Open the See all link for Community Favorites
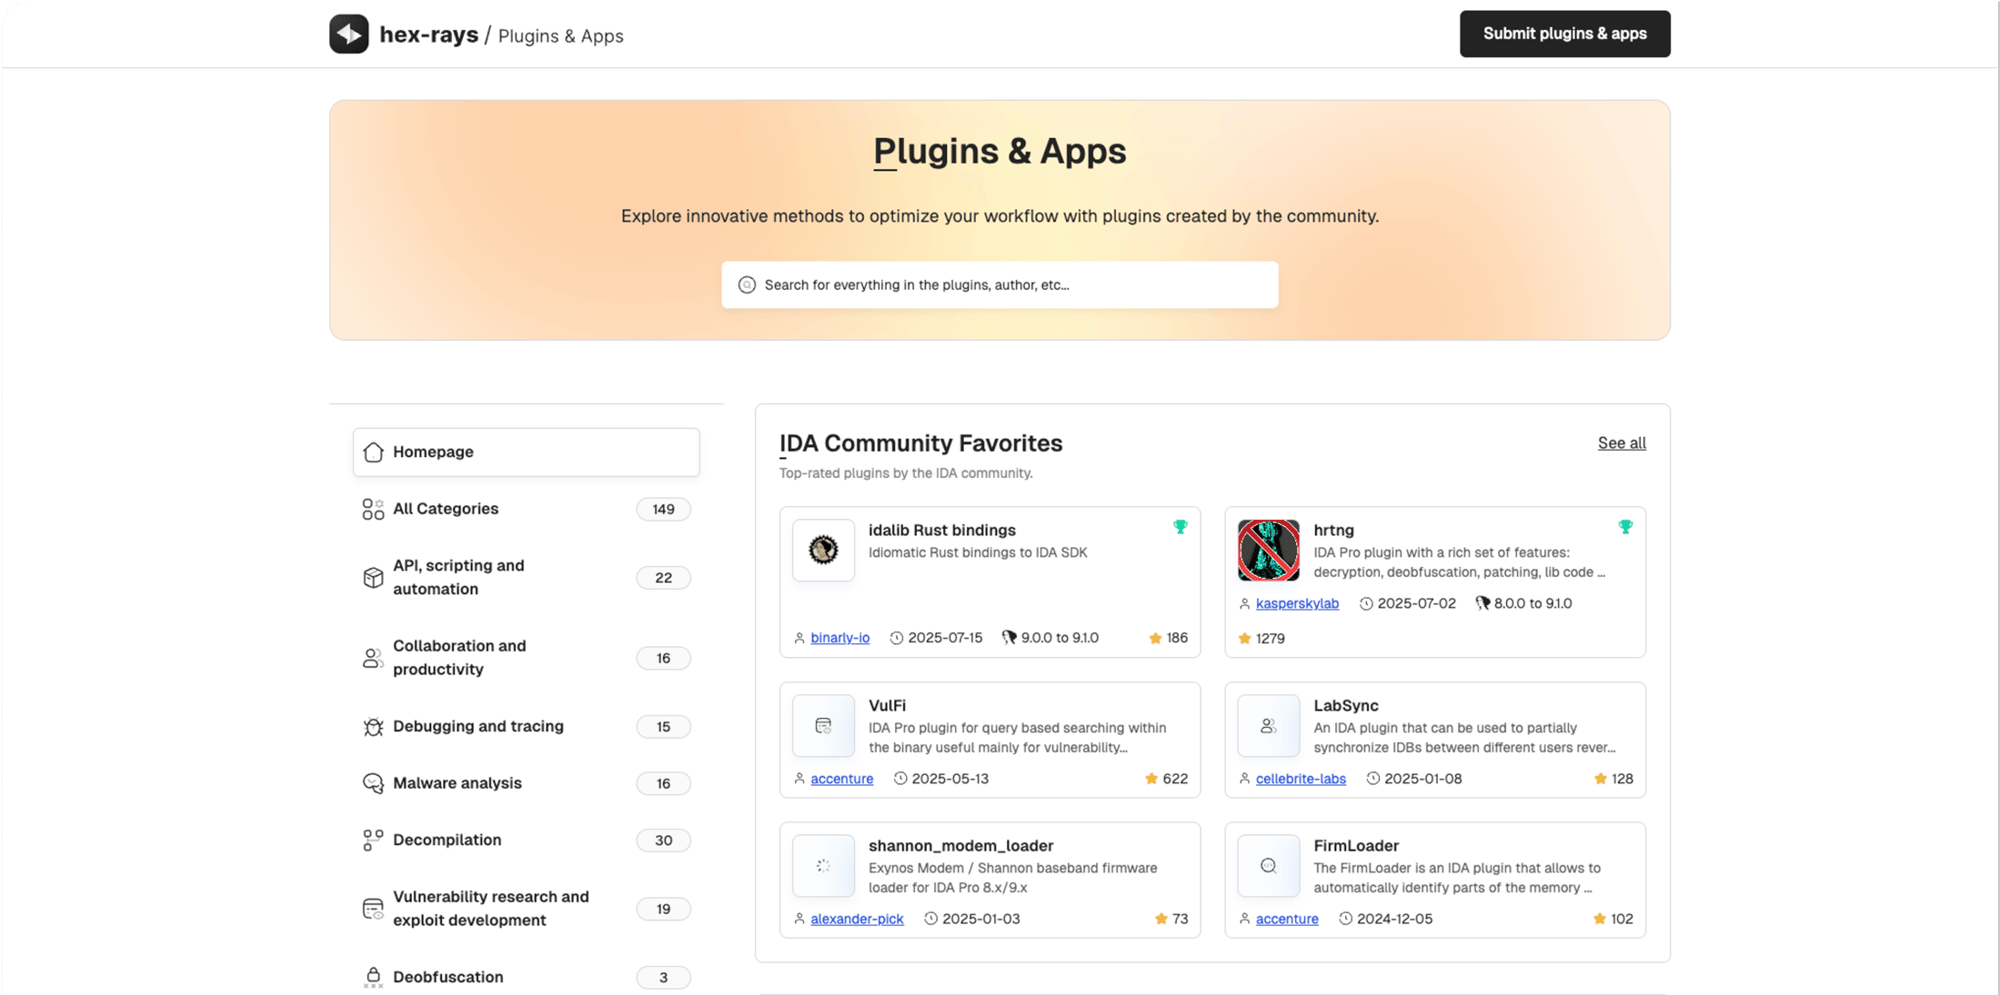 1621,443
